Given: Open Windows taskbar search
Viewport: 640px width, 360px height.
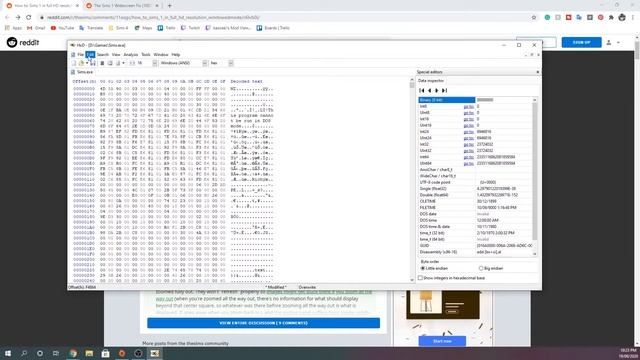Looking at the screenshot, I should click(24, 353).
